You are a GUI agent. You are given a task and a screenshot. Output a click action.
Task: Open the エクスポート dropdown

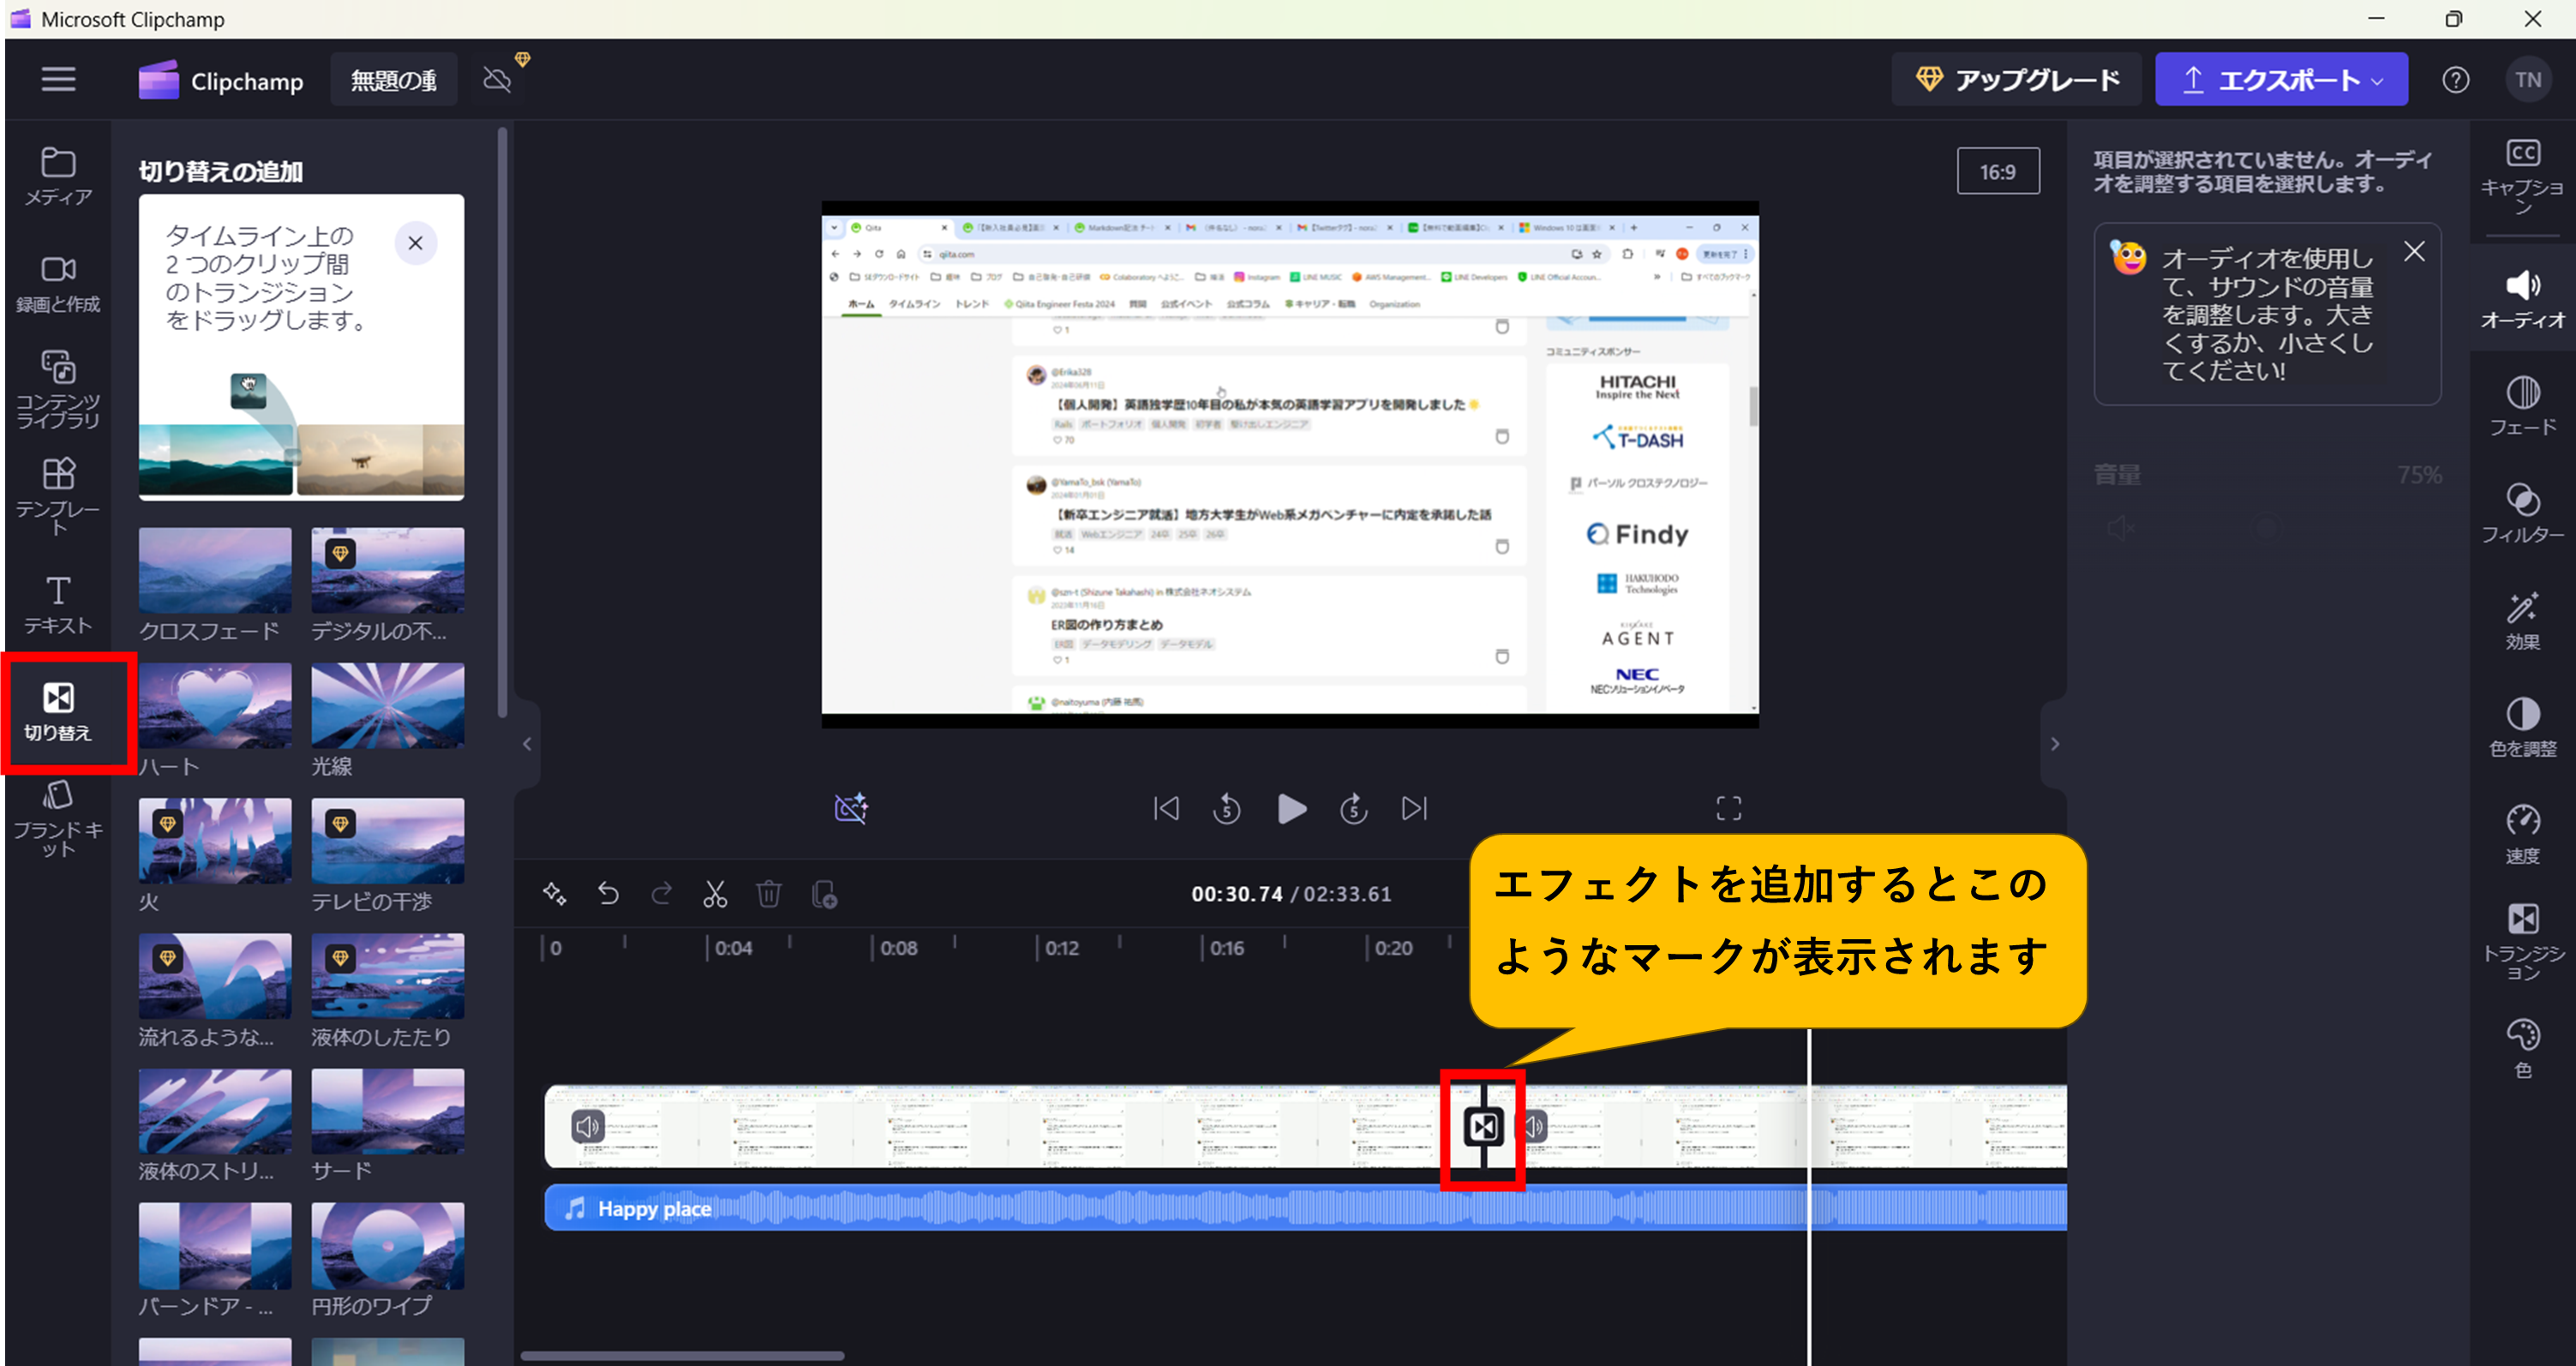click(2281, 80)
